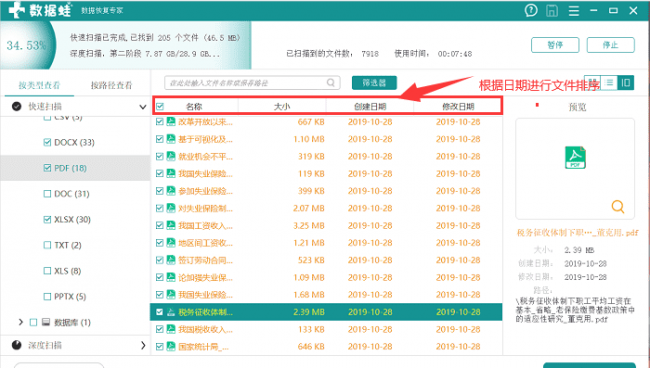650x368 pixels.
Task: Uncheck the 667 KB file row checkbox
Action: (160, 121)
